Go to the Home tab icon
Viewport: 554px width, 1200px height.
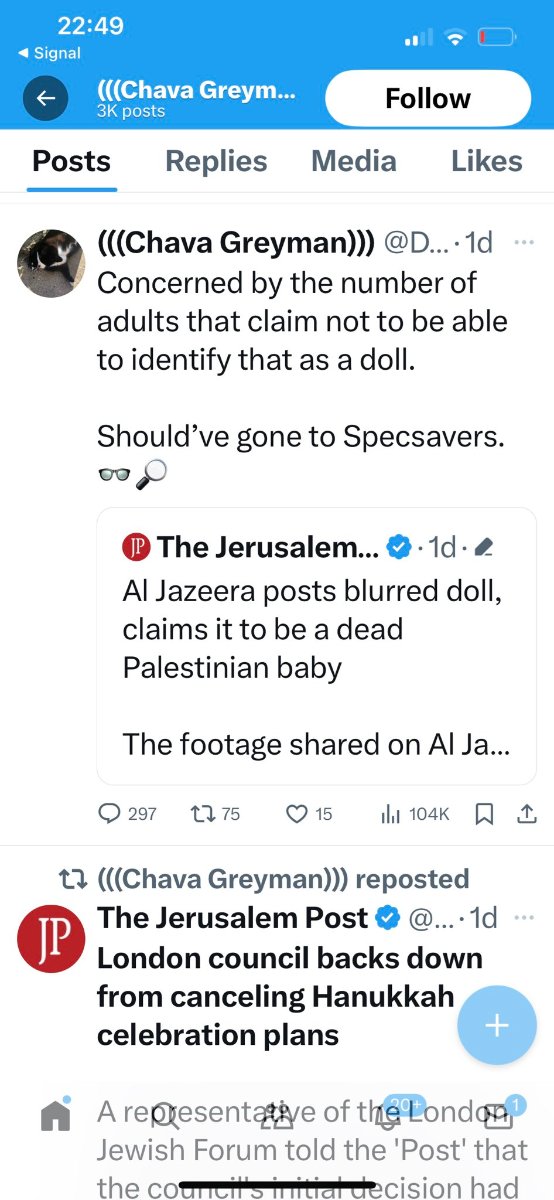pos(56,1115)
